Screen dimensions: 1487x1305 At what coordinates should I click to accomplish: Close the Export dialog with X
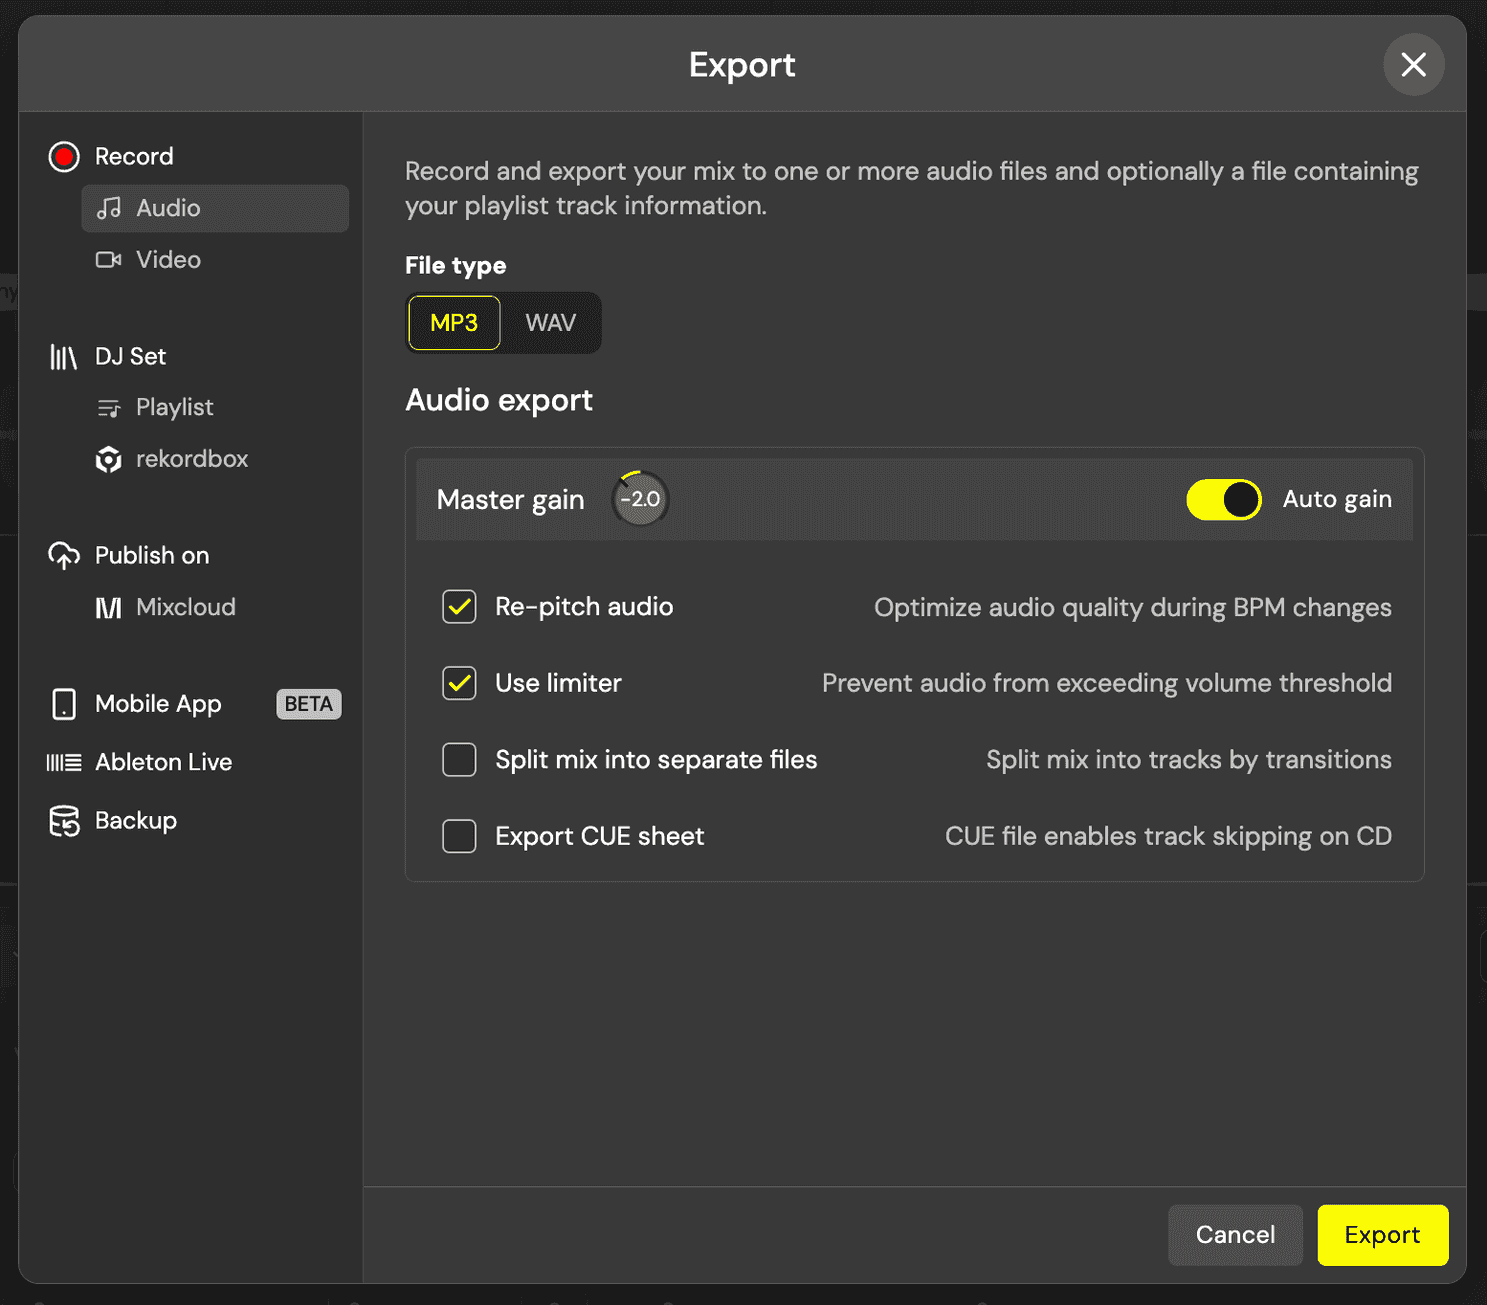(x=1413, y=65)
